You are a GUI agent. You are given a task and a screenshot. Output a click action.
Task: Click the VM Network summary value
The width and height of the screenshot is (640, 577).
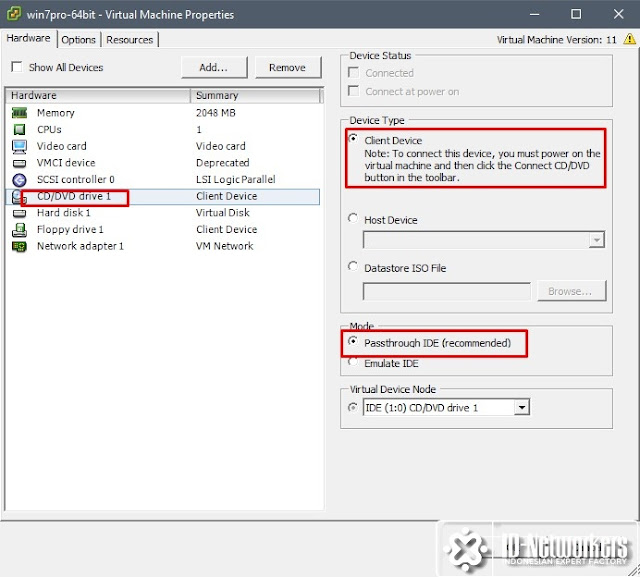[225, 246]
